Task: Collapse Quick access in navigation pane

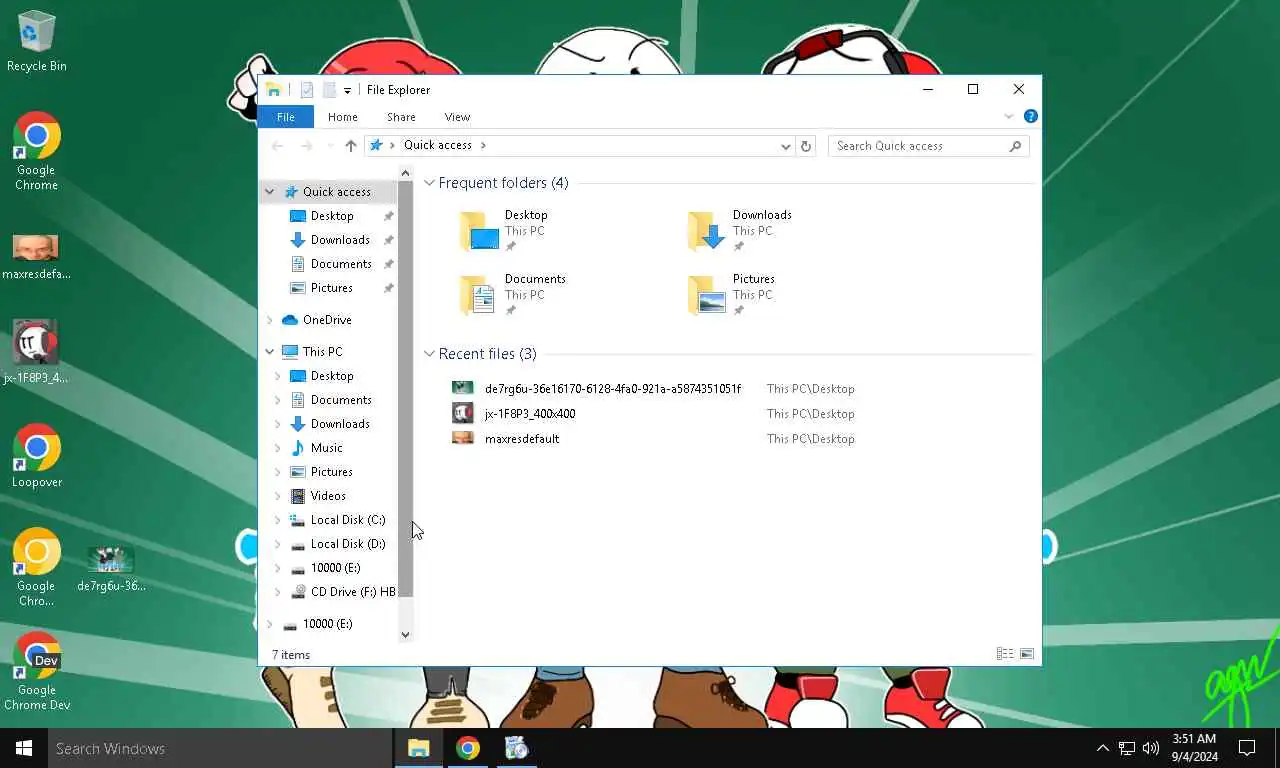Action: 269,192
